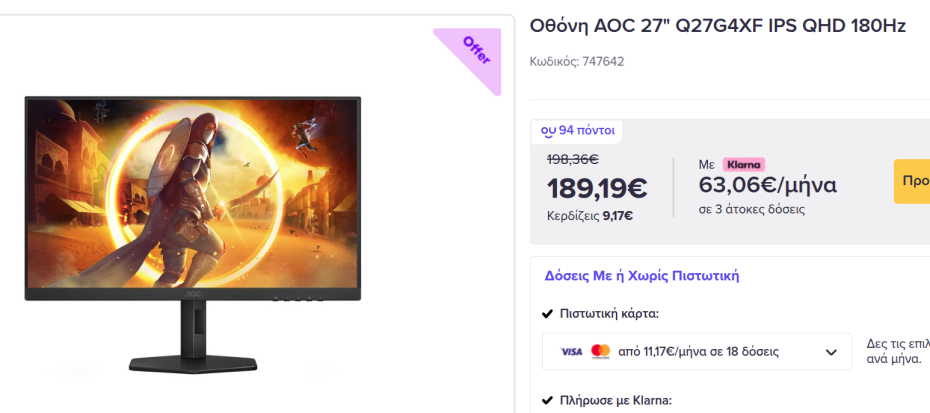Click the crossed-out 198,36€ old price
930x413 pixels.
572,158
